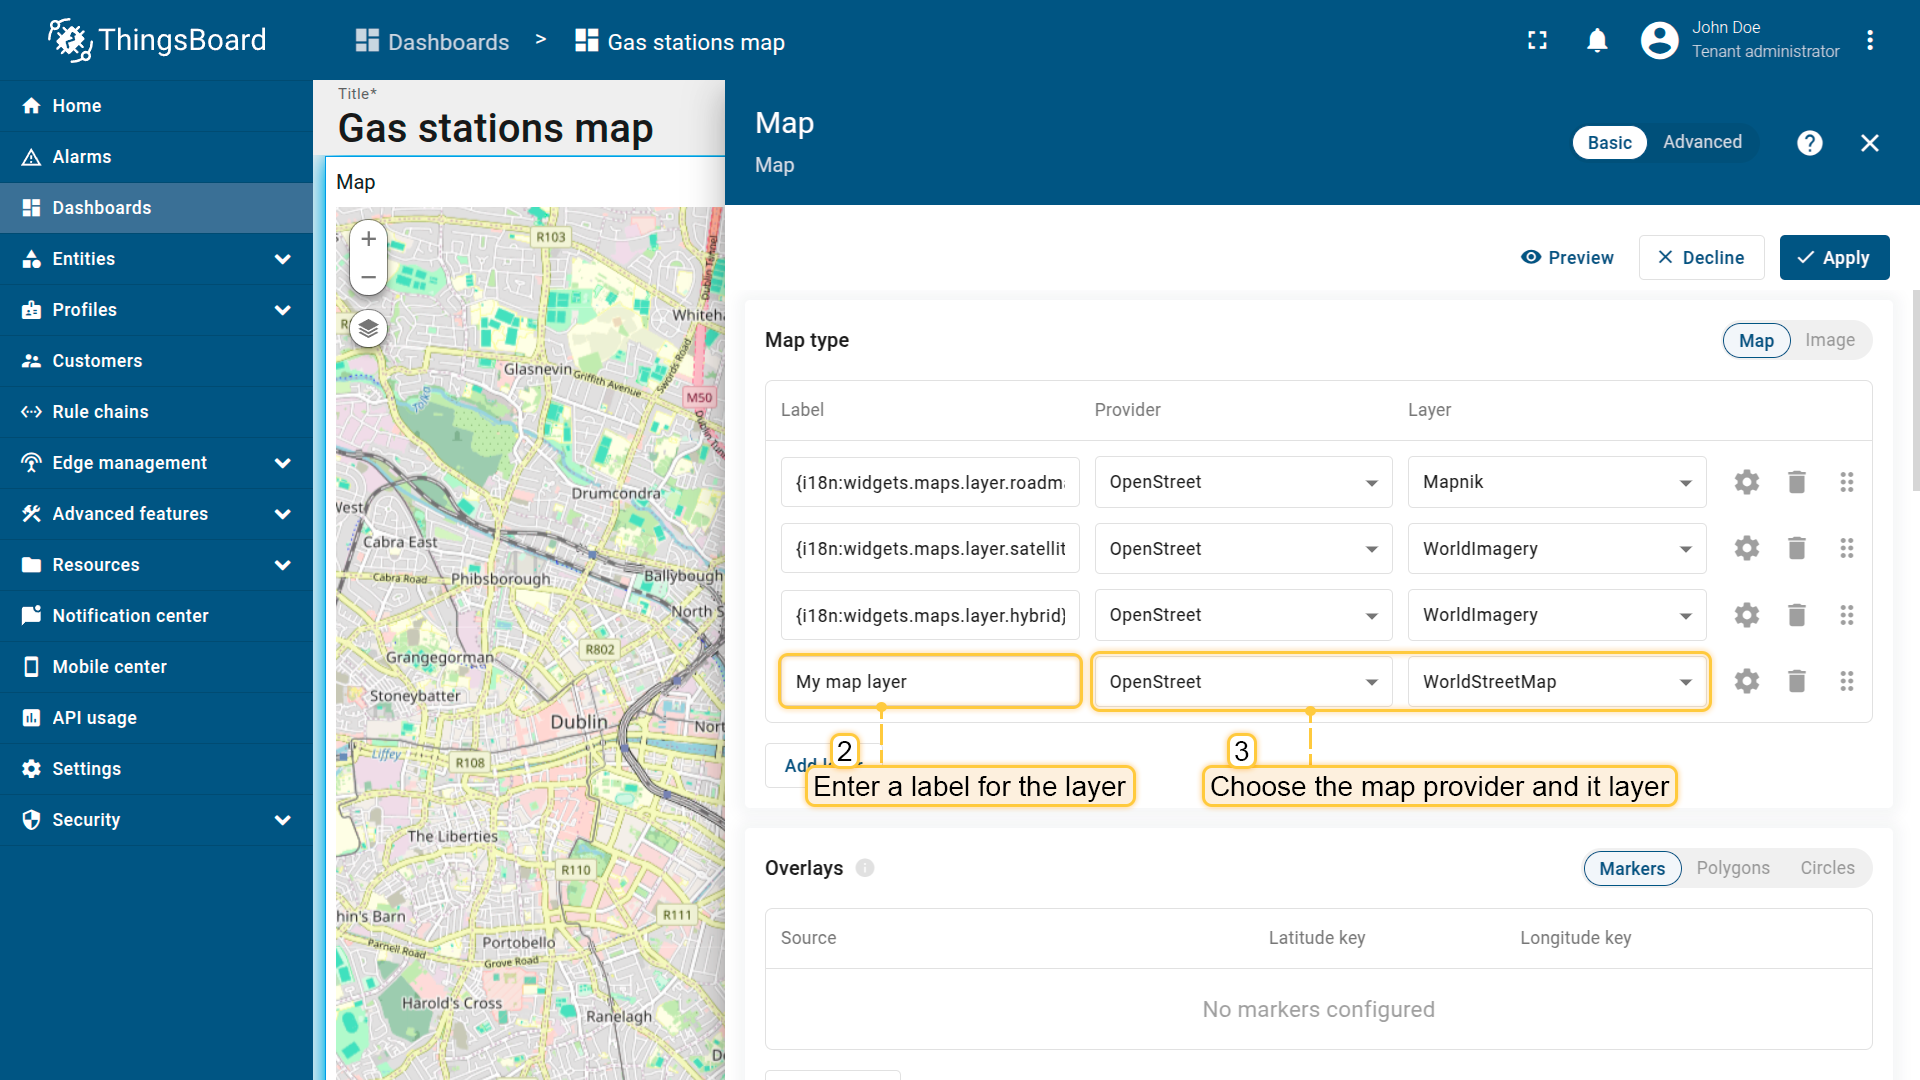Image resolution: width=1920 pixels, height=1080 pixels.
Task: Switch map type to Image
Action: pyautogui.click(x=1829, y=340)
